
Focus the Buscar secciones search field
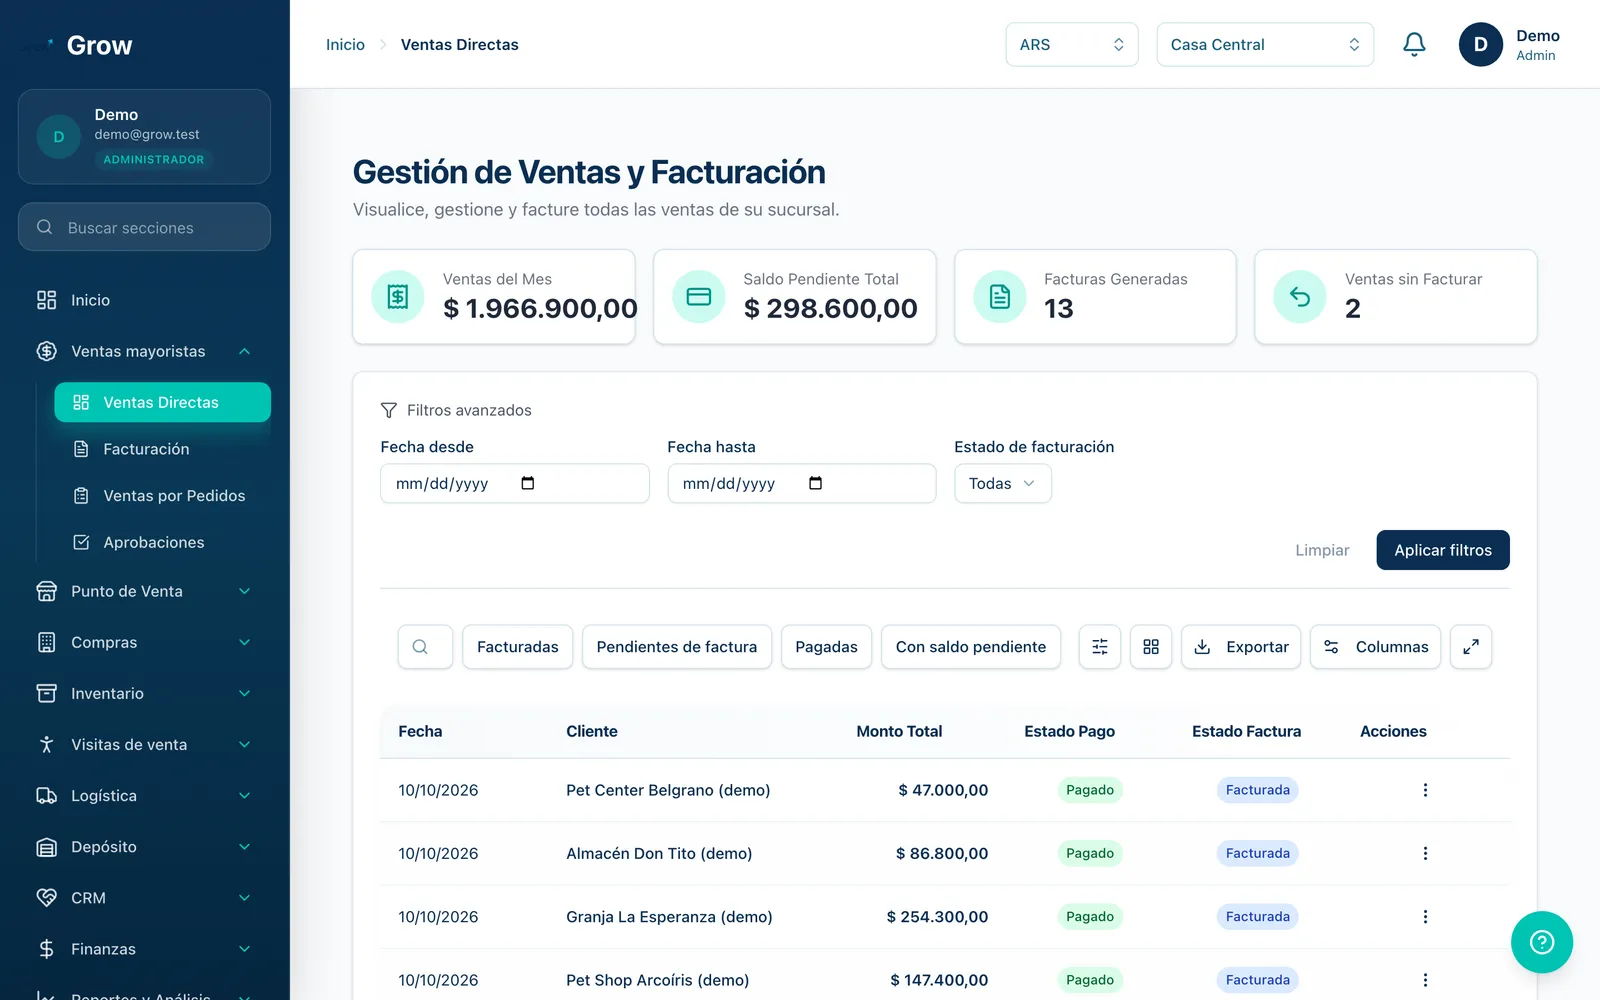click(144, 227)
